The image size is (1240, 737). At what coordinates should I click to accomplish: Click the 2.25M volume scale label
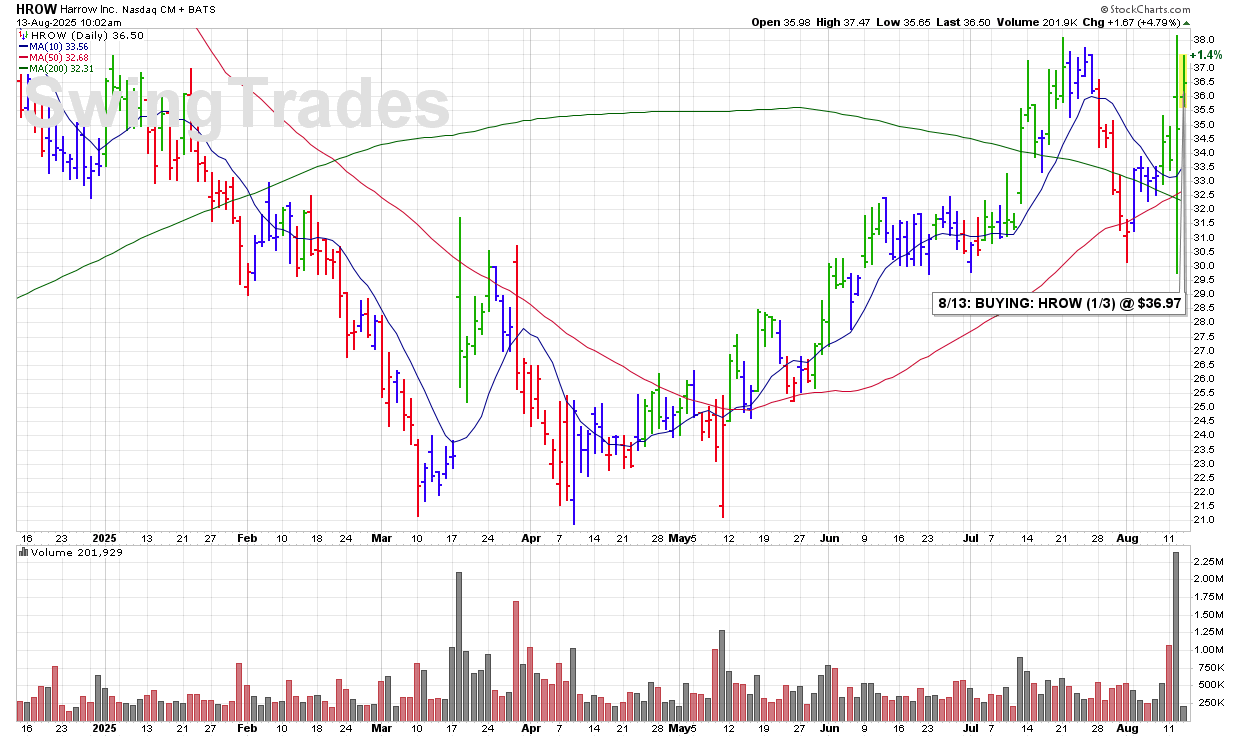(1210, 561)
